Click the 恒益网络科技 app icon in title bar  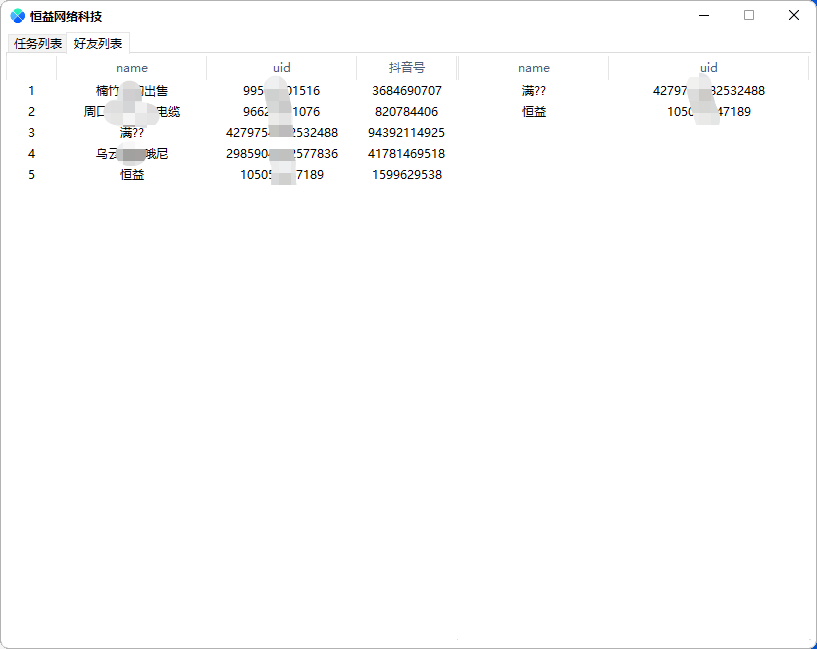click(x=18, y=16)
